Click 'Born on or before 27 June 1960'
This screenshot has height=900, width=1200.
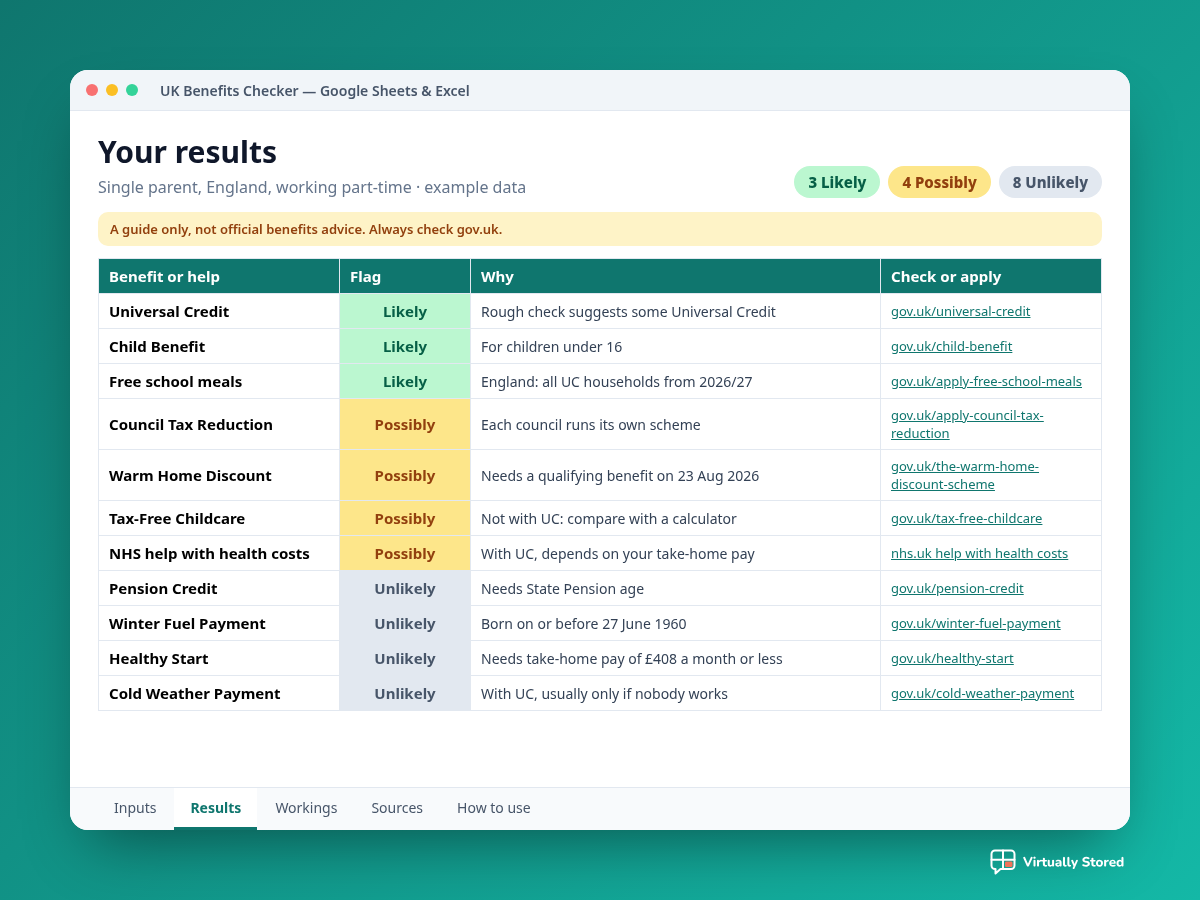click(583, 623)
